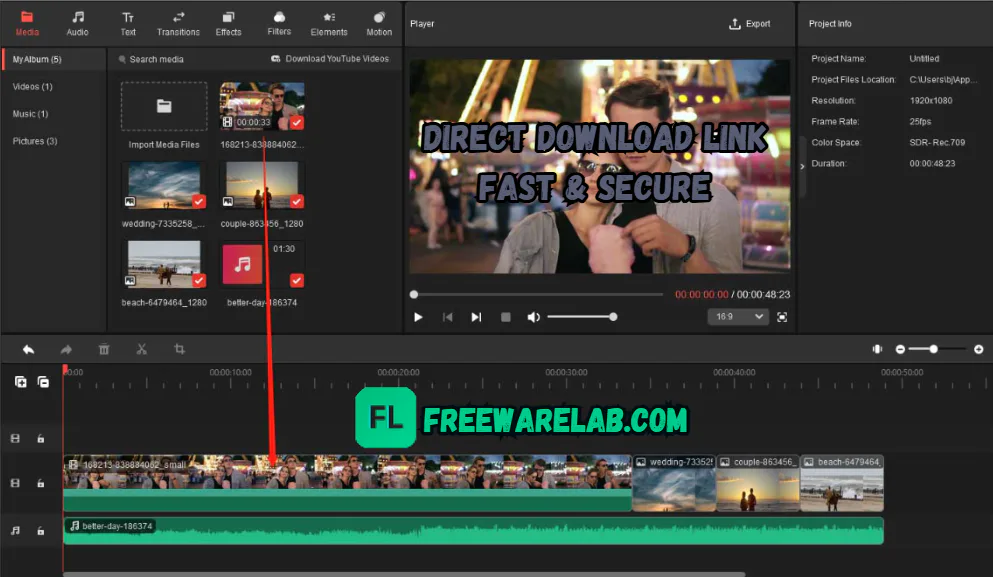The width and height of the screenshot is (993, 577).
Task: Open the Elements library
Action: 328,22
